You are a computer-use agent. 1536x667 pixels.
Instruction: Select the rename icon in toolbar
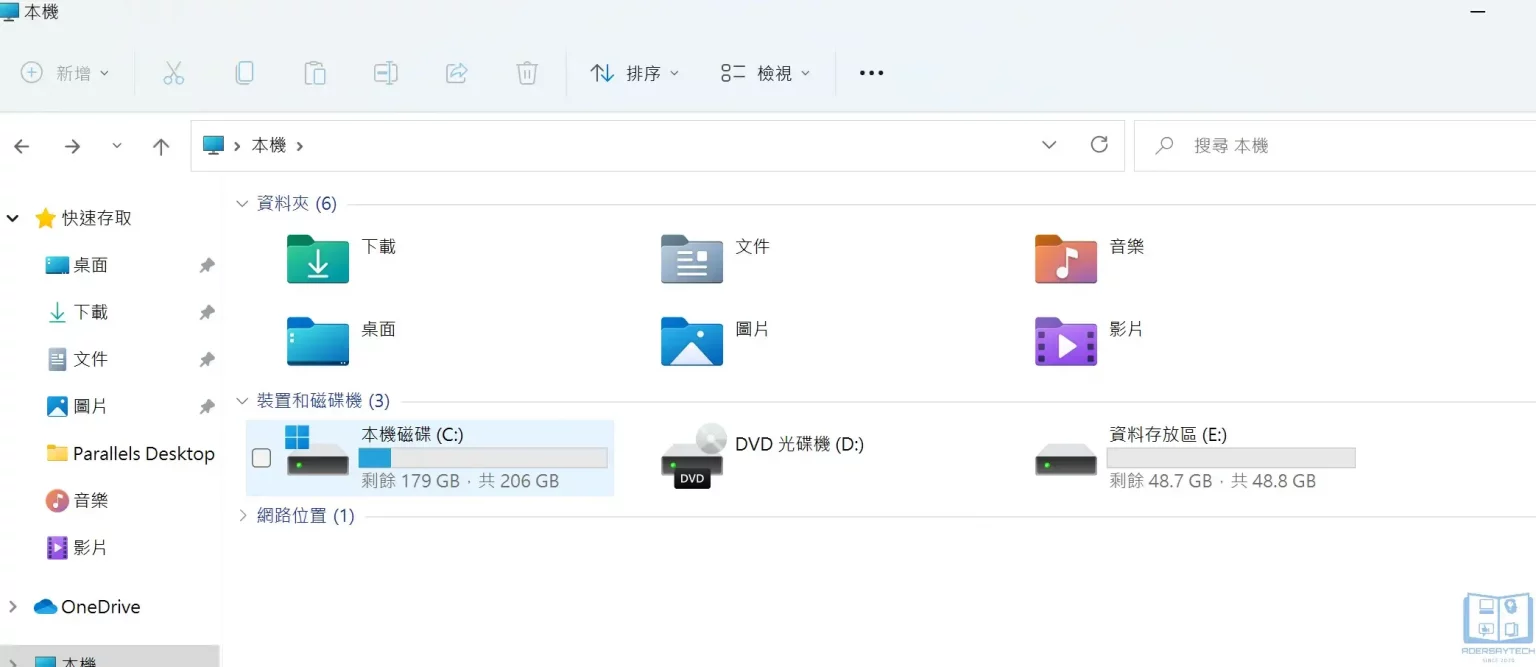click(386, 72)
